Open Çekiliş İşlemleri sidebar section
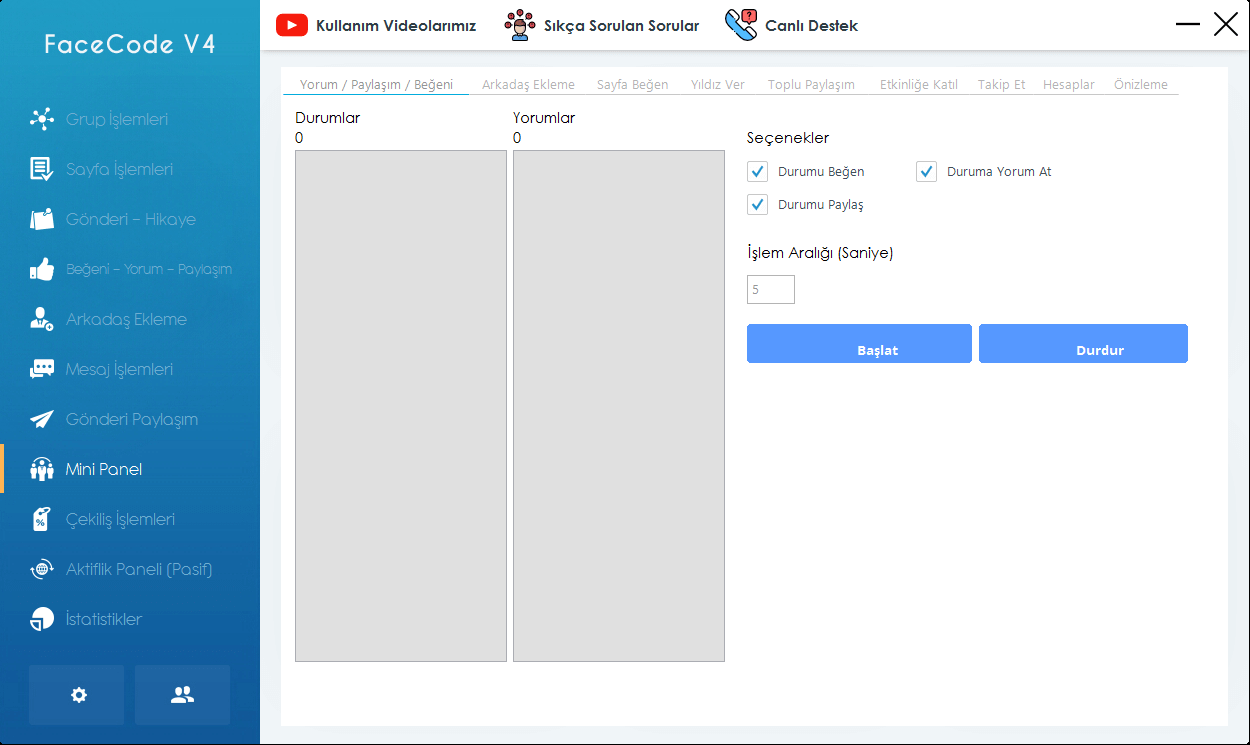 point(120,519)
